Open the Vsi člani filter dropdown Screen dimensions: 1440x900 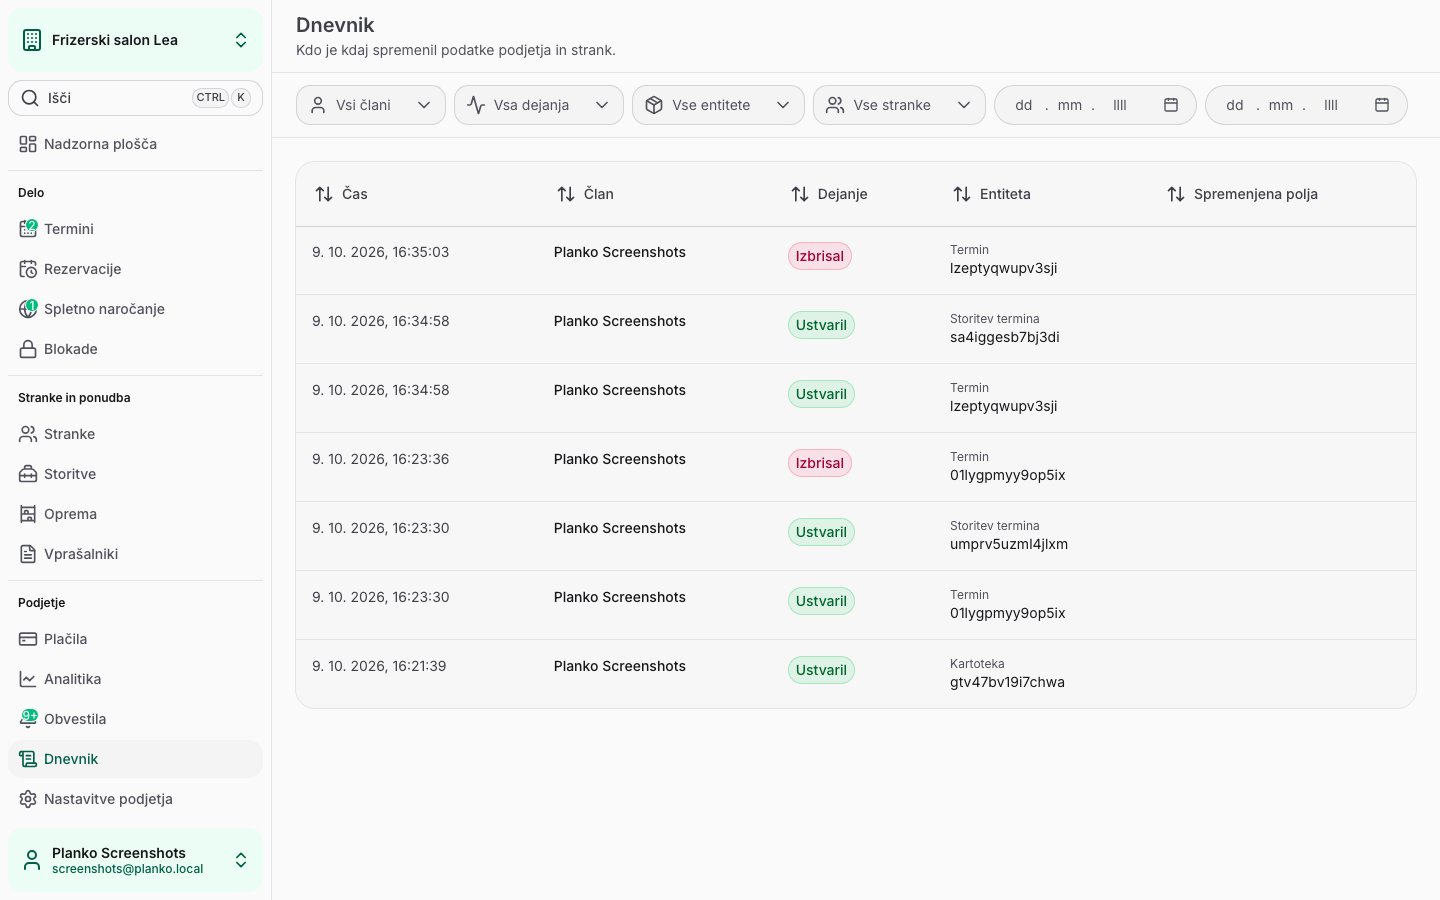tap(371, 105)
